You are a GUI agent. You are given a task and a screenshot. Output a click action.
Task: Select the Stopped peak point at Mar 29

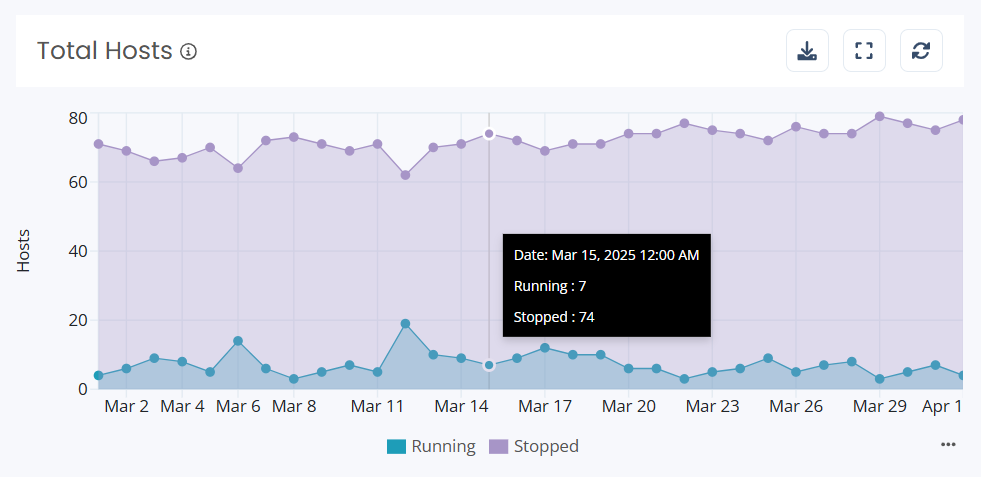click(x=879, y=116)
